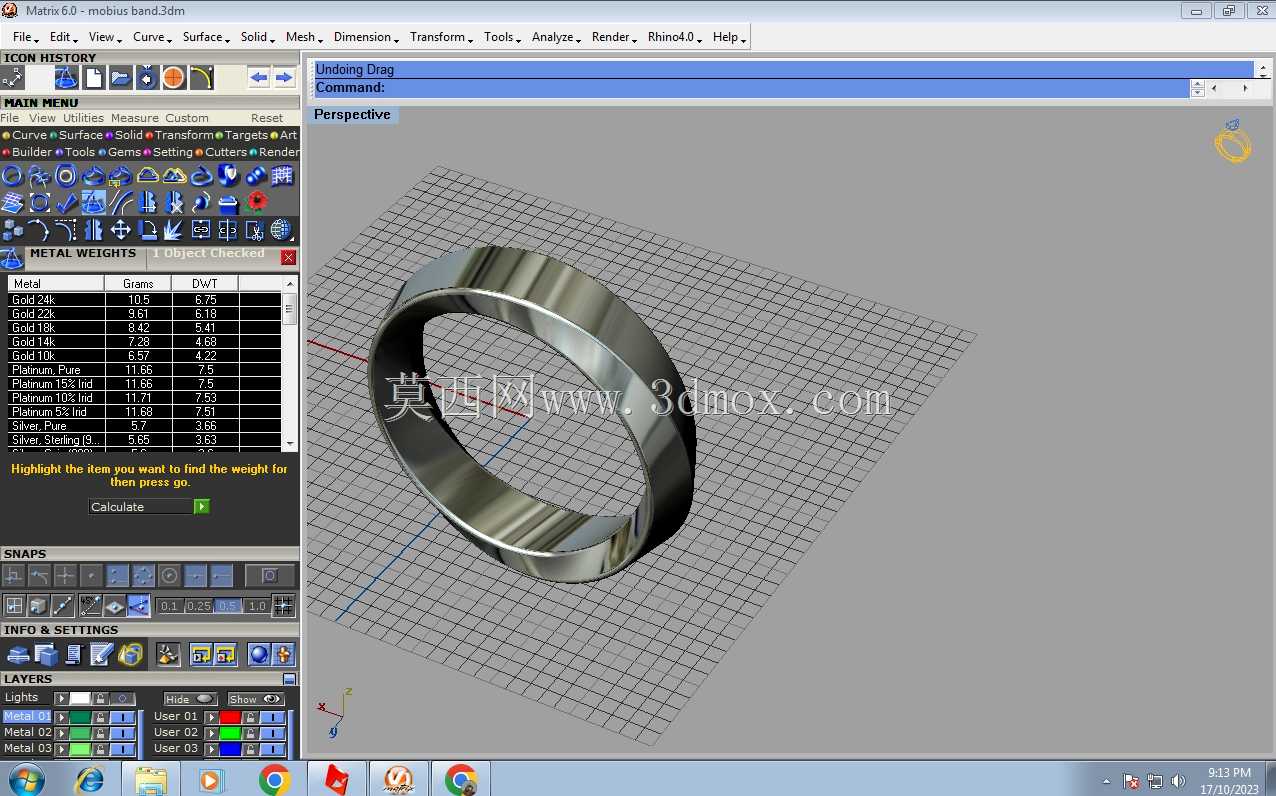Click the Command input line
1276x796 pixels.
[x=750, y=88]
